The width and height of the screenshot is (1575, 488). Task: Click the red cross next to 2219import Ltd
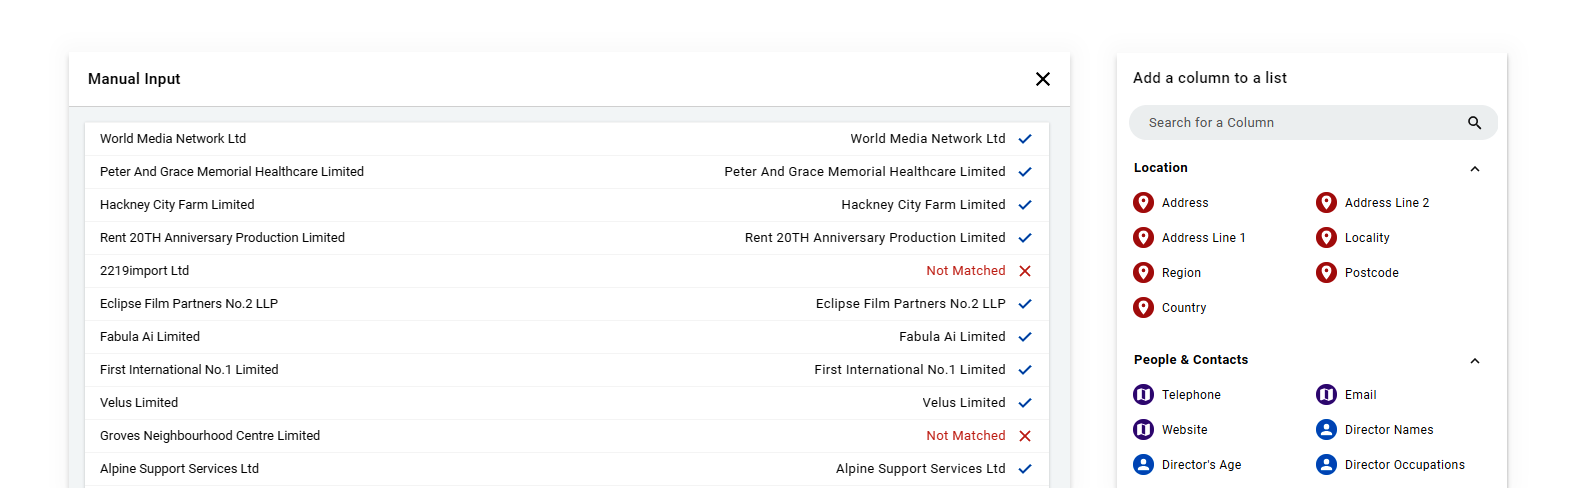(x=1025, y=271)
